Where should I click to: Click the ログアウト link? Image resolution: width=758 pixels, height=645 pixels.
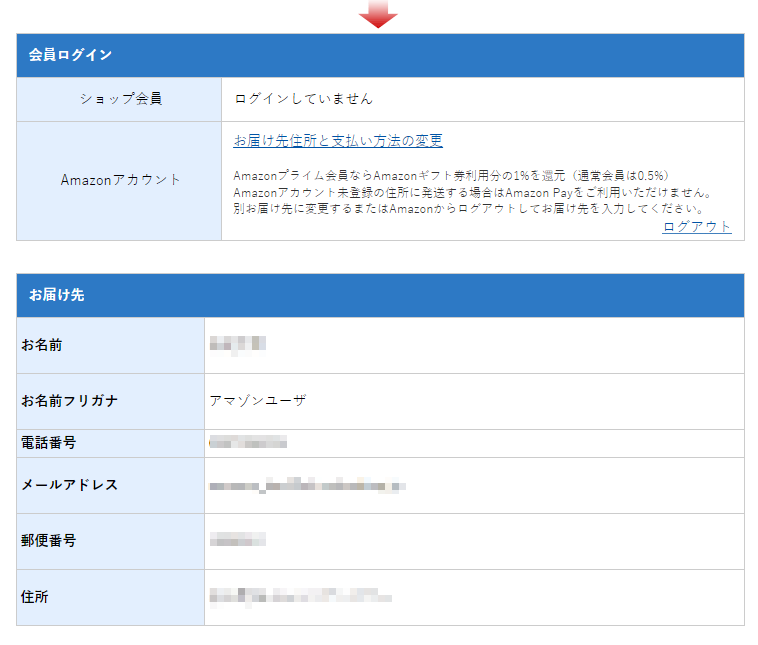point(696,227)
